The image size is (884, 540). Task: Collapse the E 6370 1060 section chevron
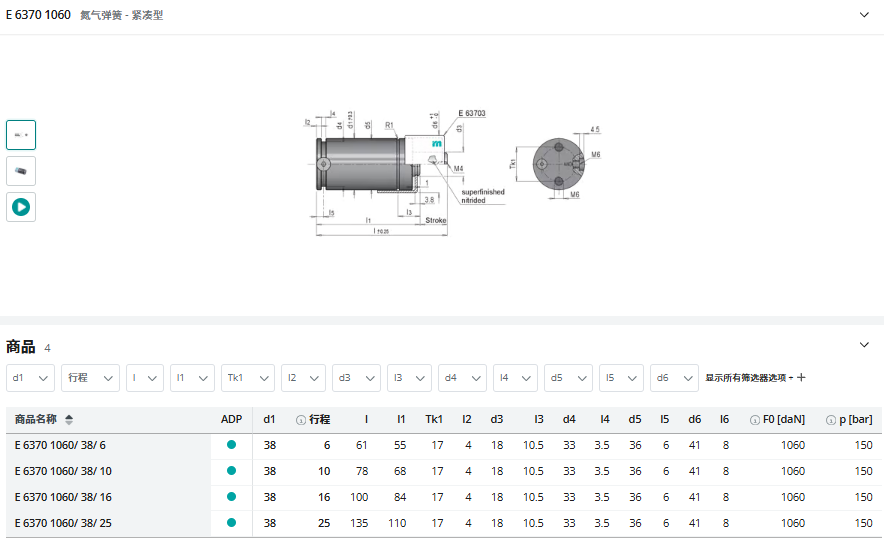click(864, 15)
